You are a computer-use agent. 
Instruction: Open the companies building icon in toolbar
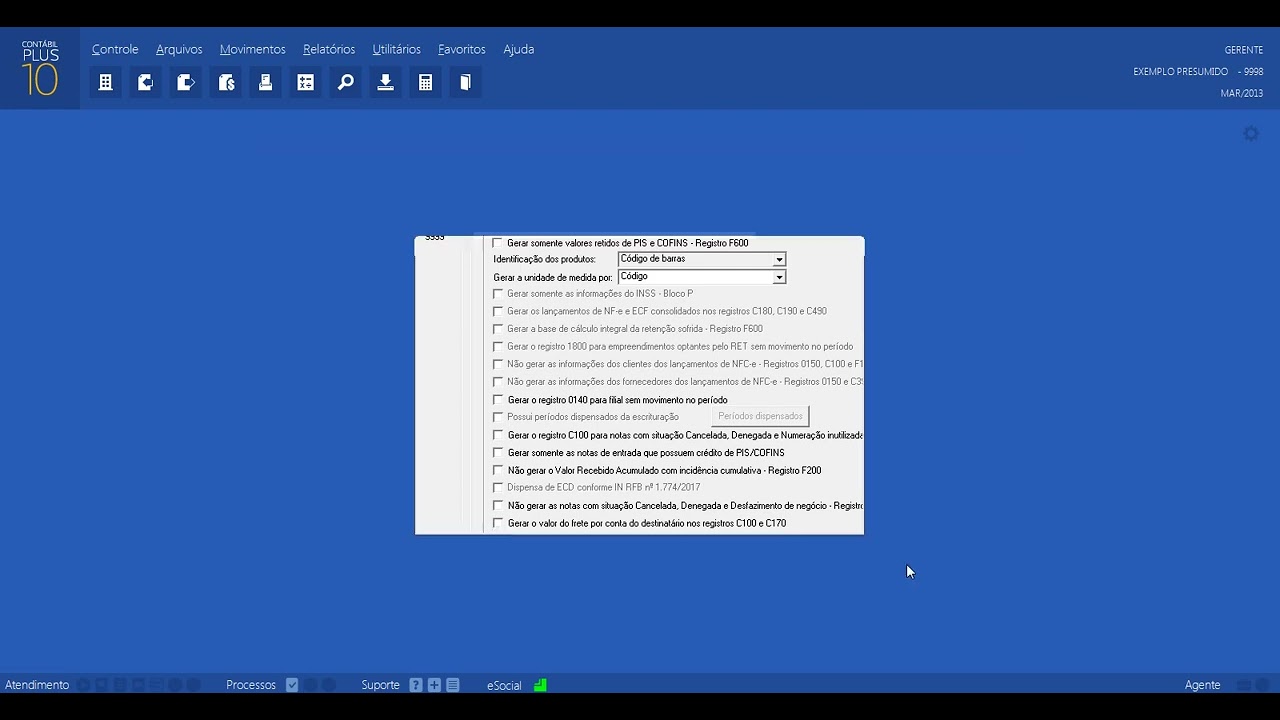105,83
